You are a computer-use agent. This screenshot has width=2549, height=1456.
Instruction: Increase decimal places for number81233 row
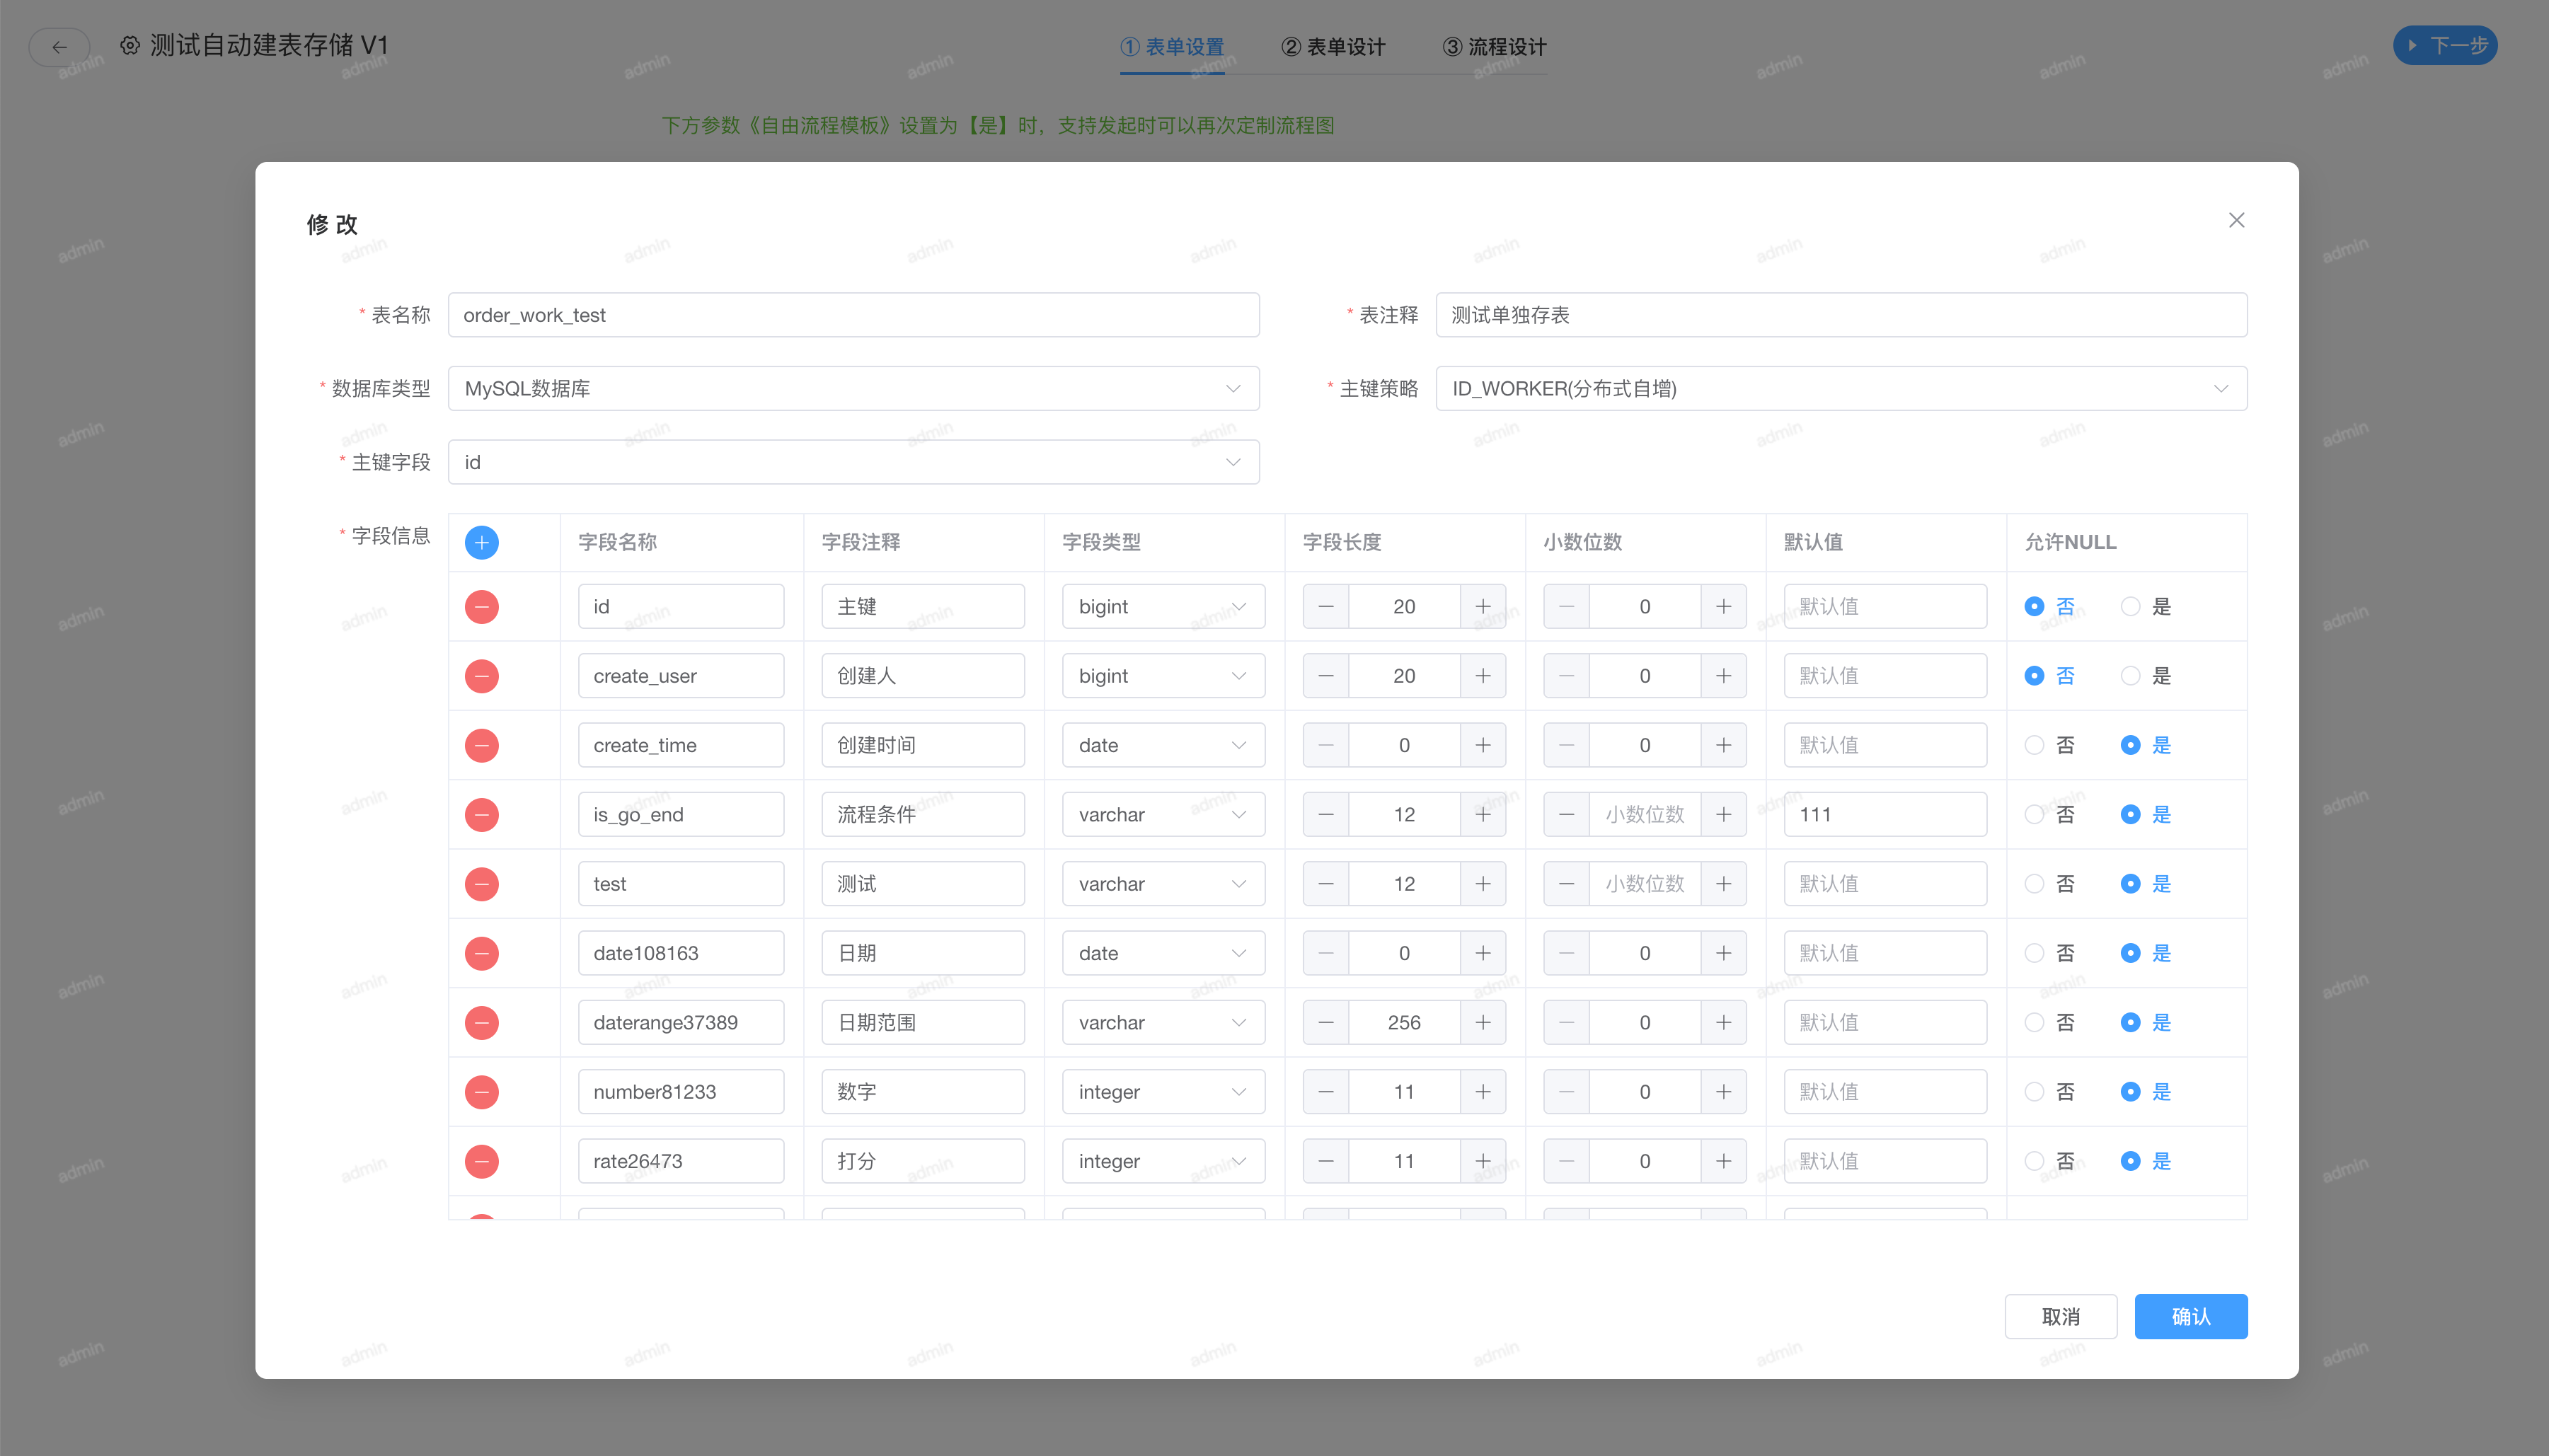[x=1723, y=1092]
